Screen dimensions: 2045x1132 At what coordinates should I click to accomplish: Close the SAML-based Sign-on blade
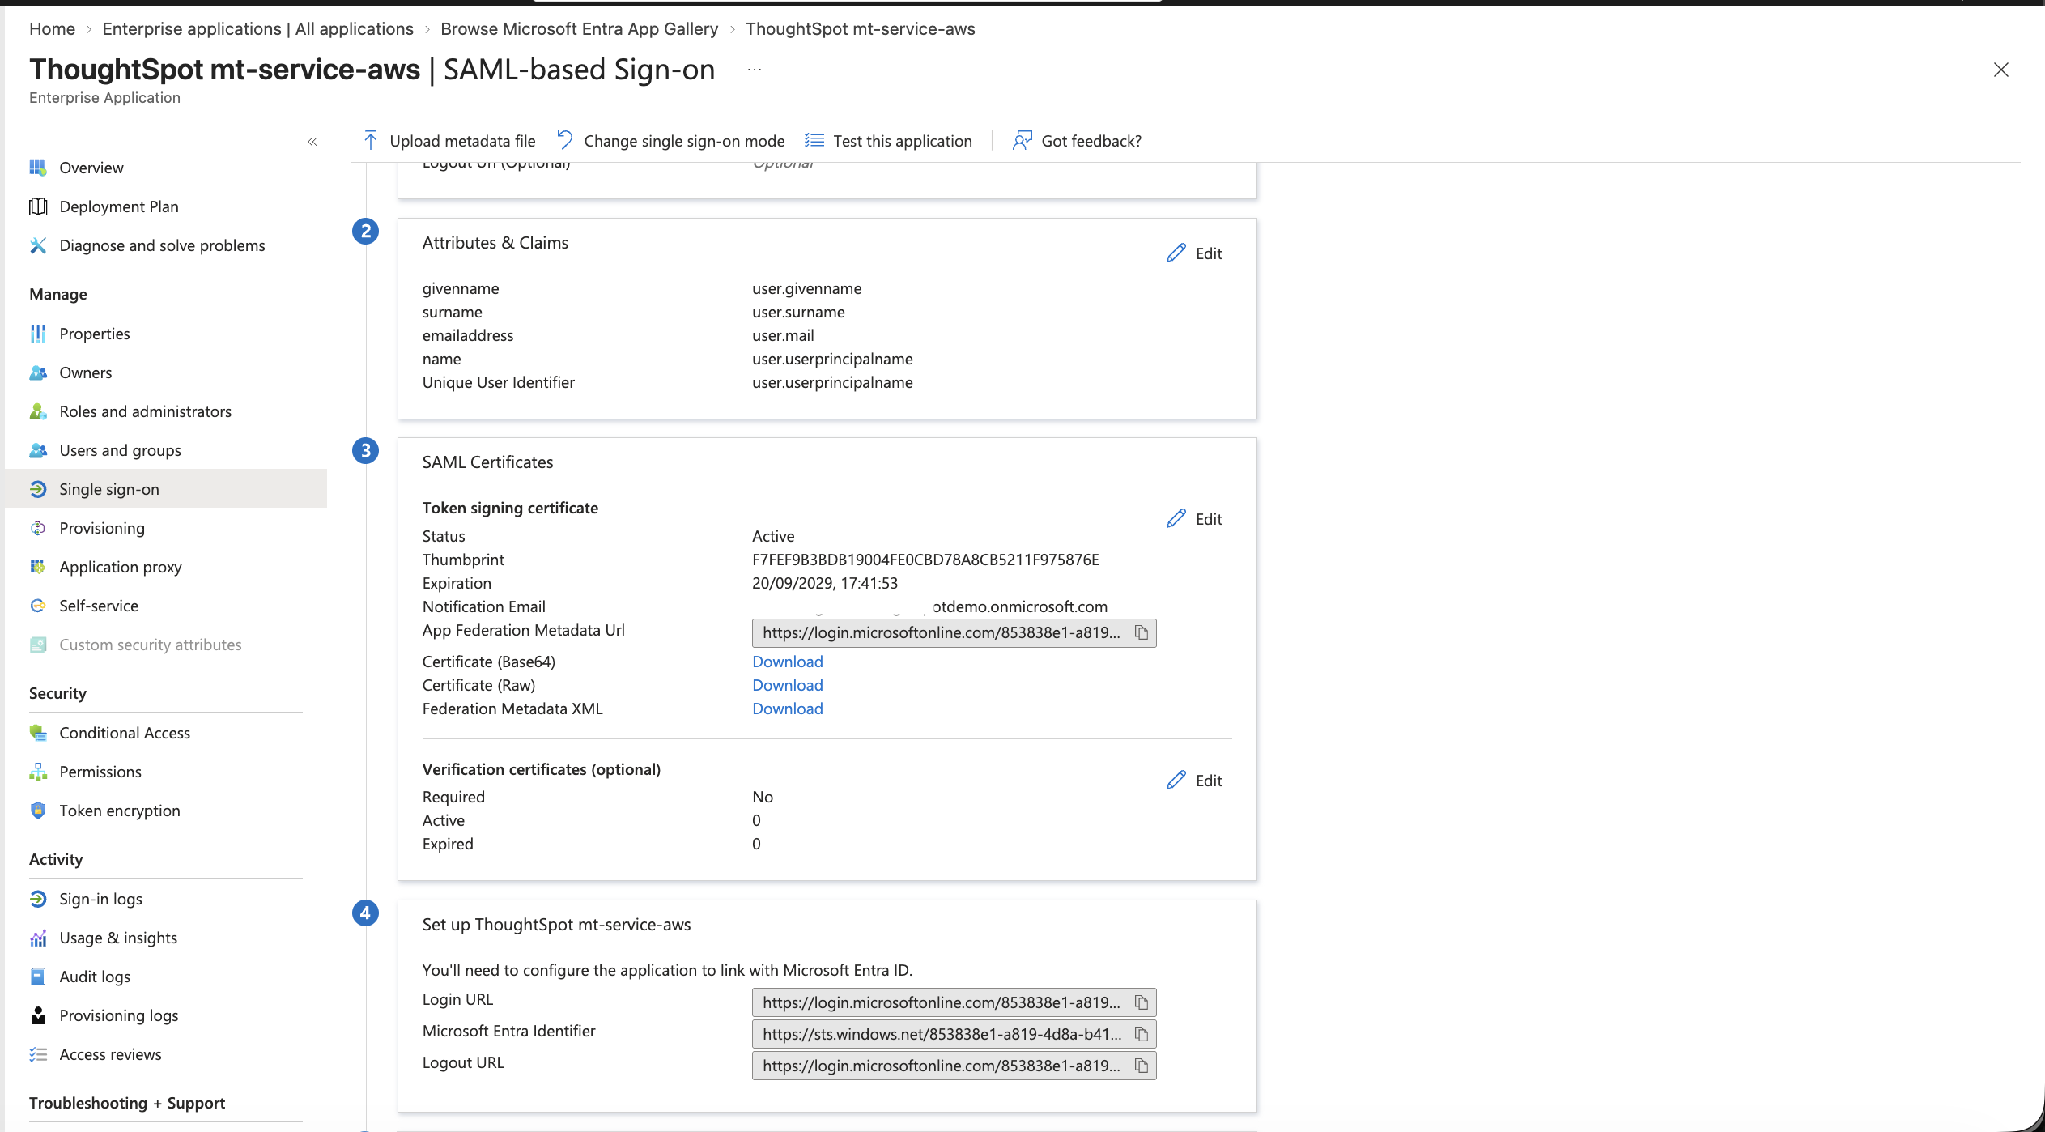point(2001,69)
